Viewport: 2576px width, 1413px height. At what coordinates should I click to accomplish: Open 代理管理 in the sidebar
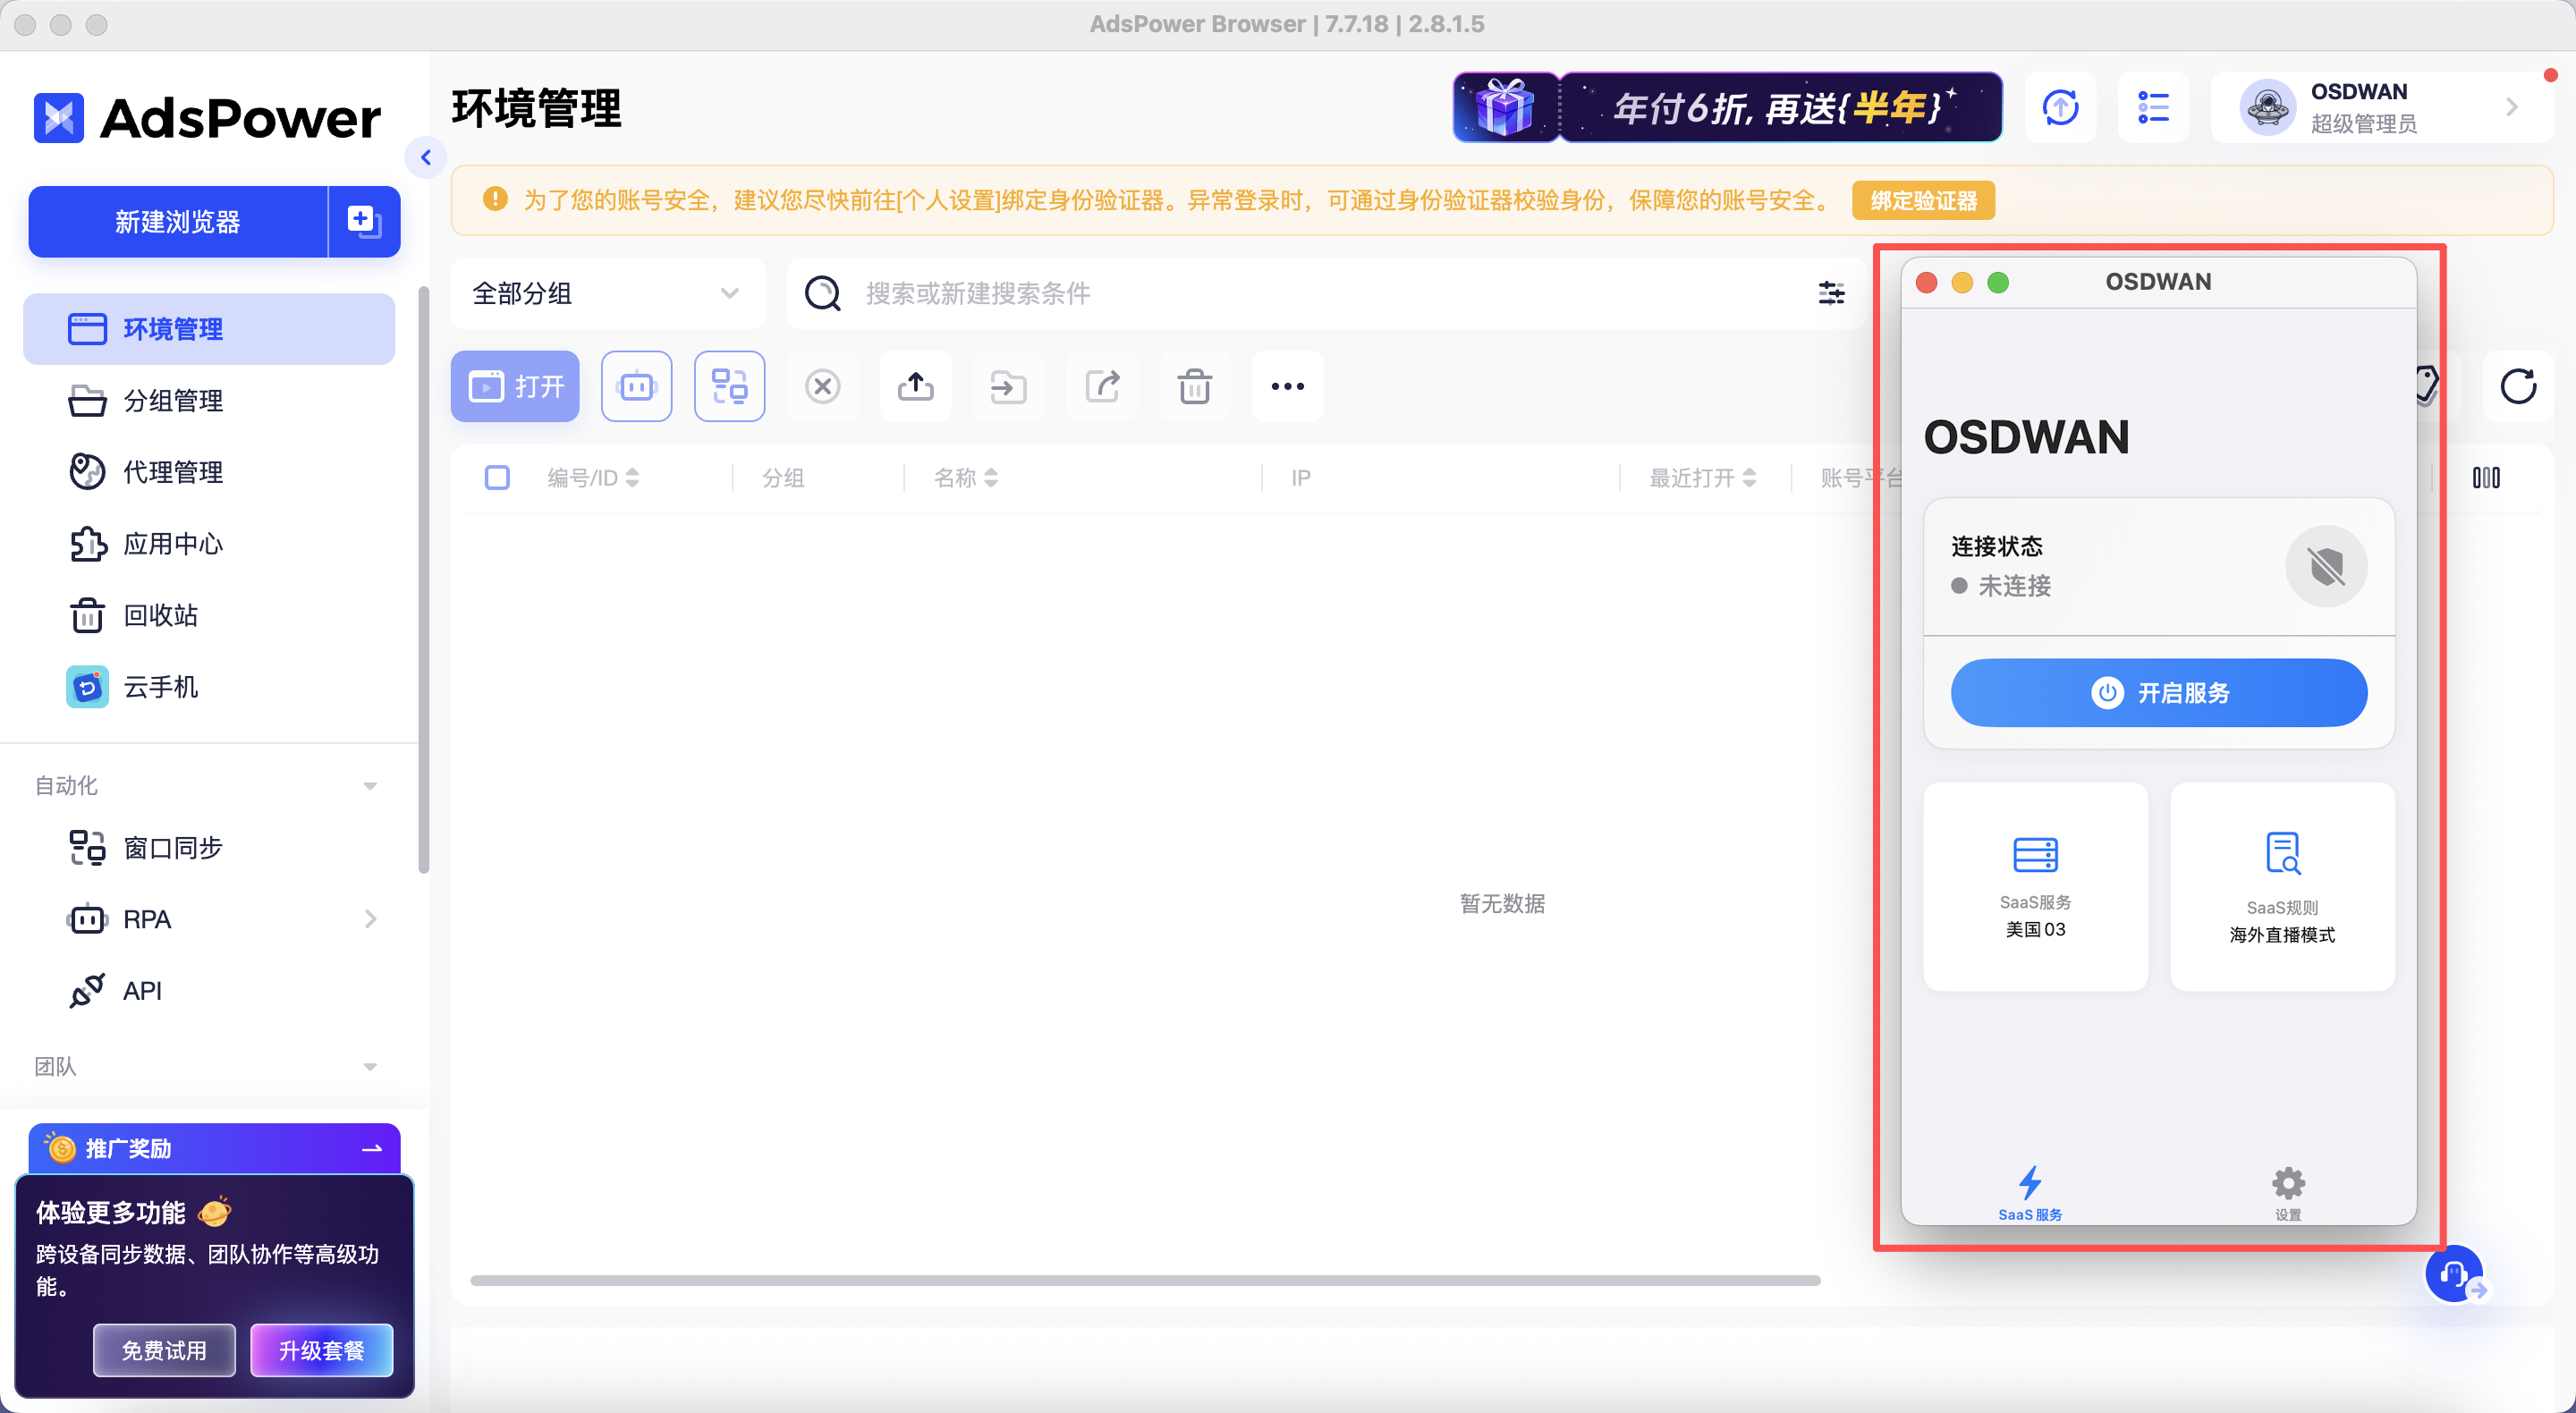[172, 472]
